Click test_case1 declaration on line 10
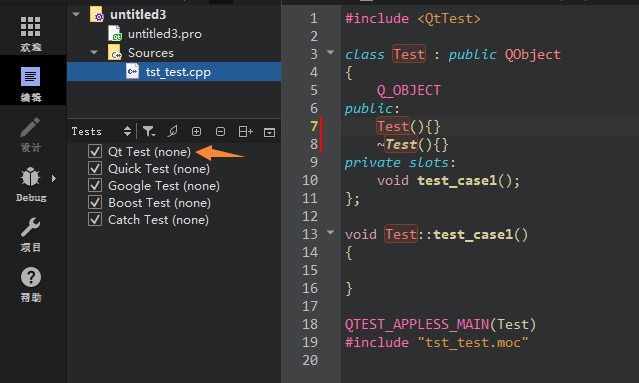The image size is (639, 383). tap(456, 180)
